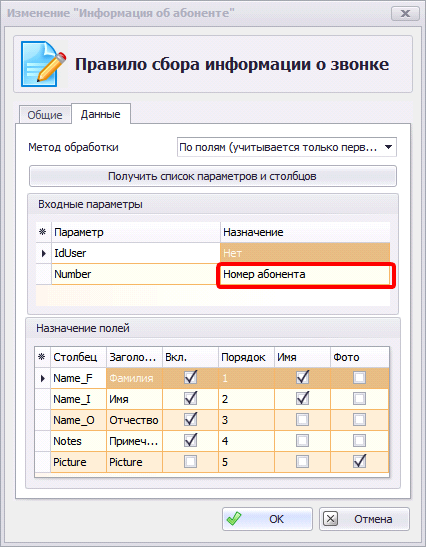This screenshot has height=547, width=426.
Task: Click the asterisk icon in Входные параметры header
Action: (43, 232)
